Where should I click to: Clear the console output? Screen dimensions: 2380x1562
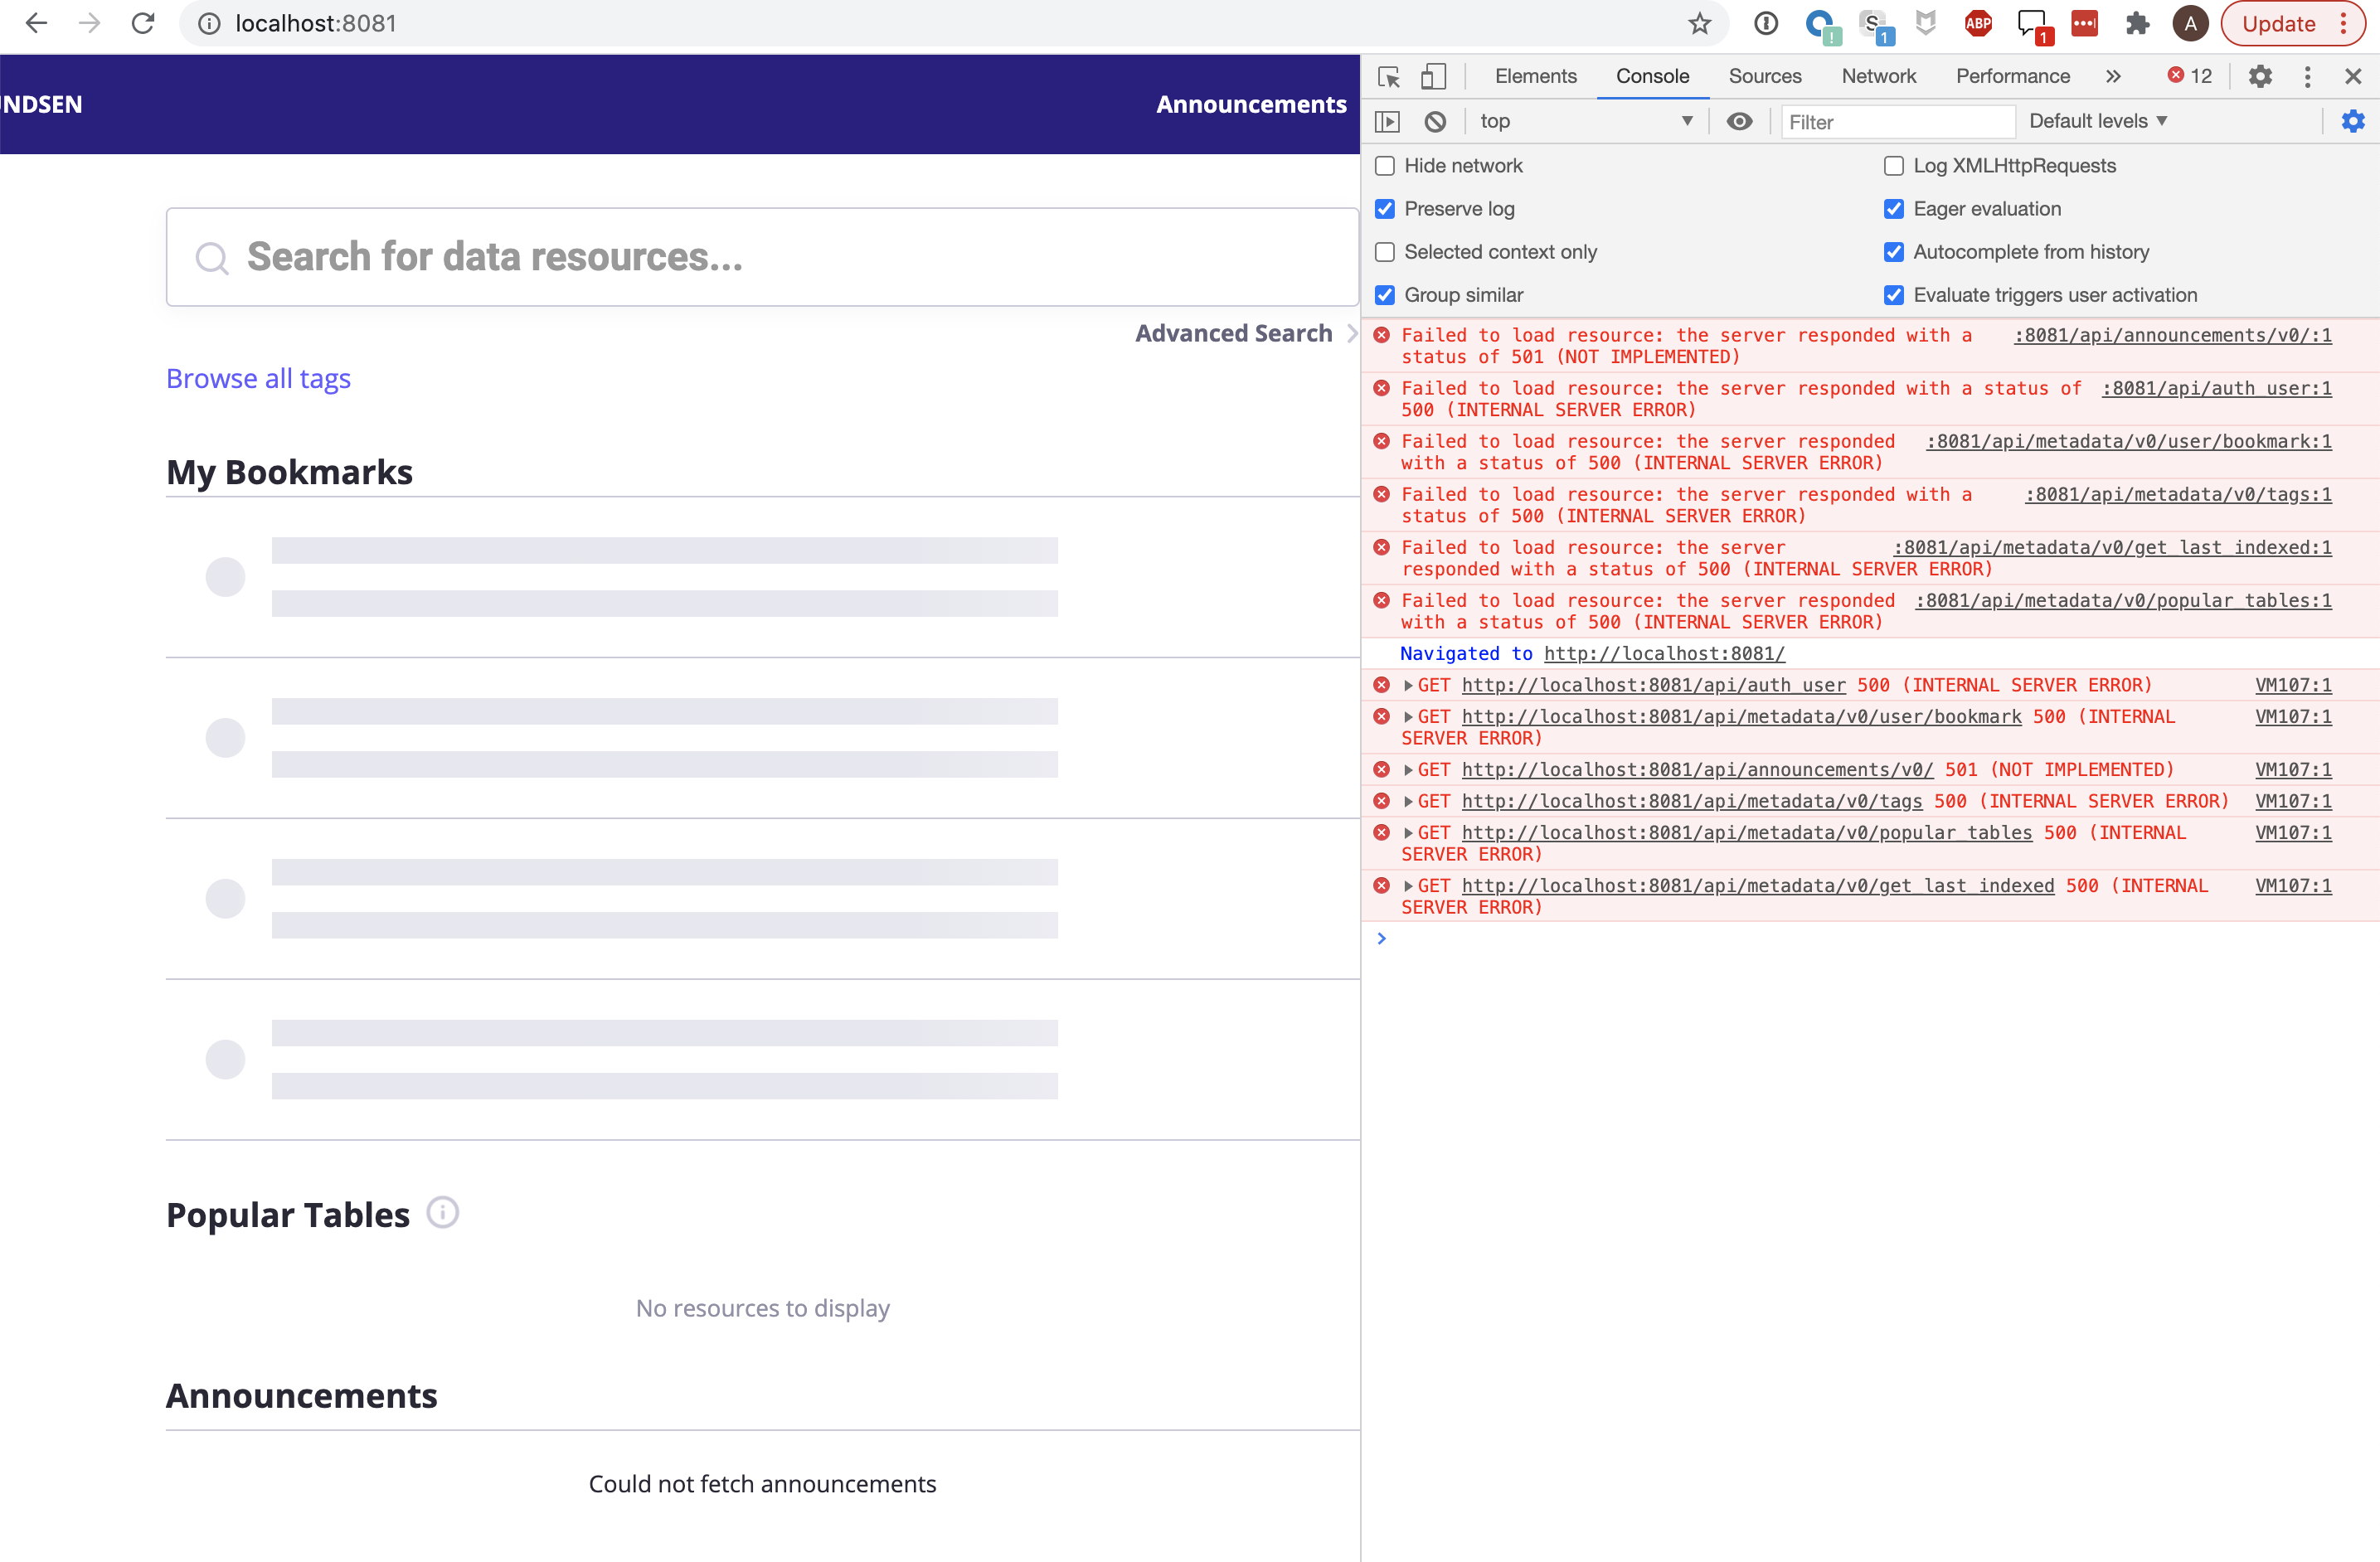coord(1435,121)
